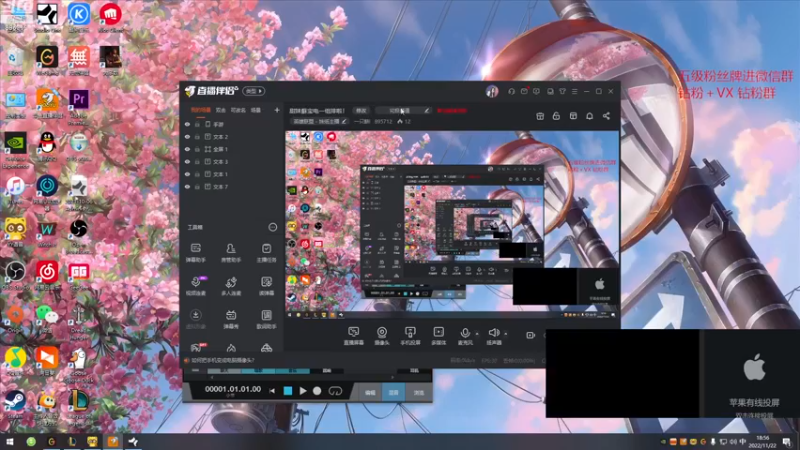
Task: Open the 浏览 tab in transport bar
Action: [419, 392]
